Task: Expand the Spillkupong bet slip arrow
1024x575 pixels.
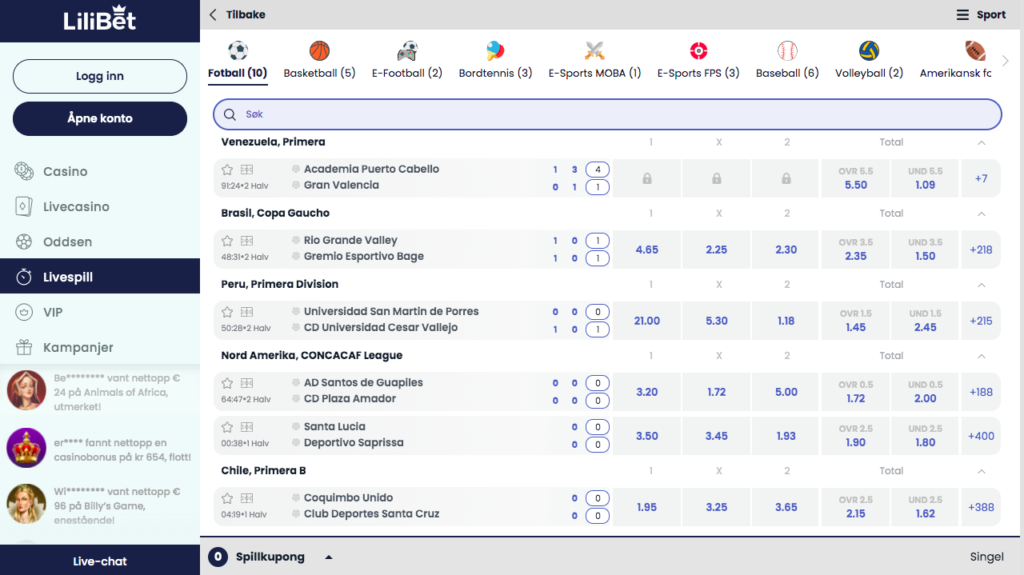Action: click(328, 557)
